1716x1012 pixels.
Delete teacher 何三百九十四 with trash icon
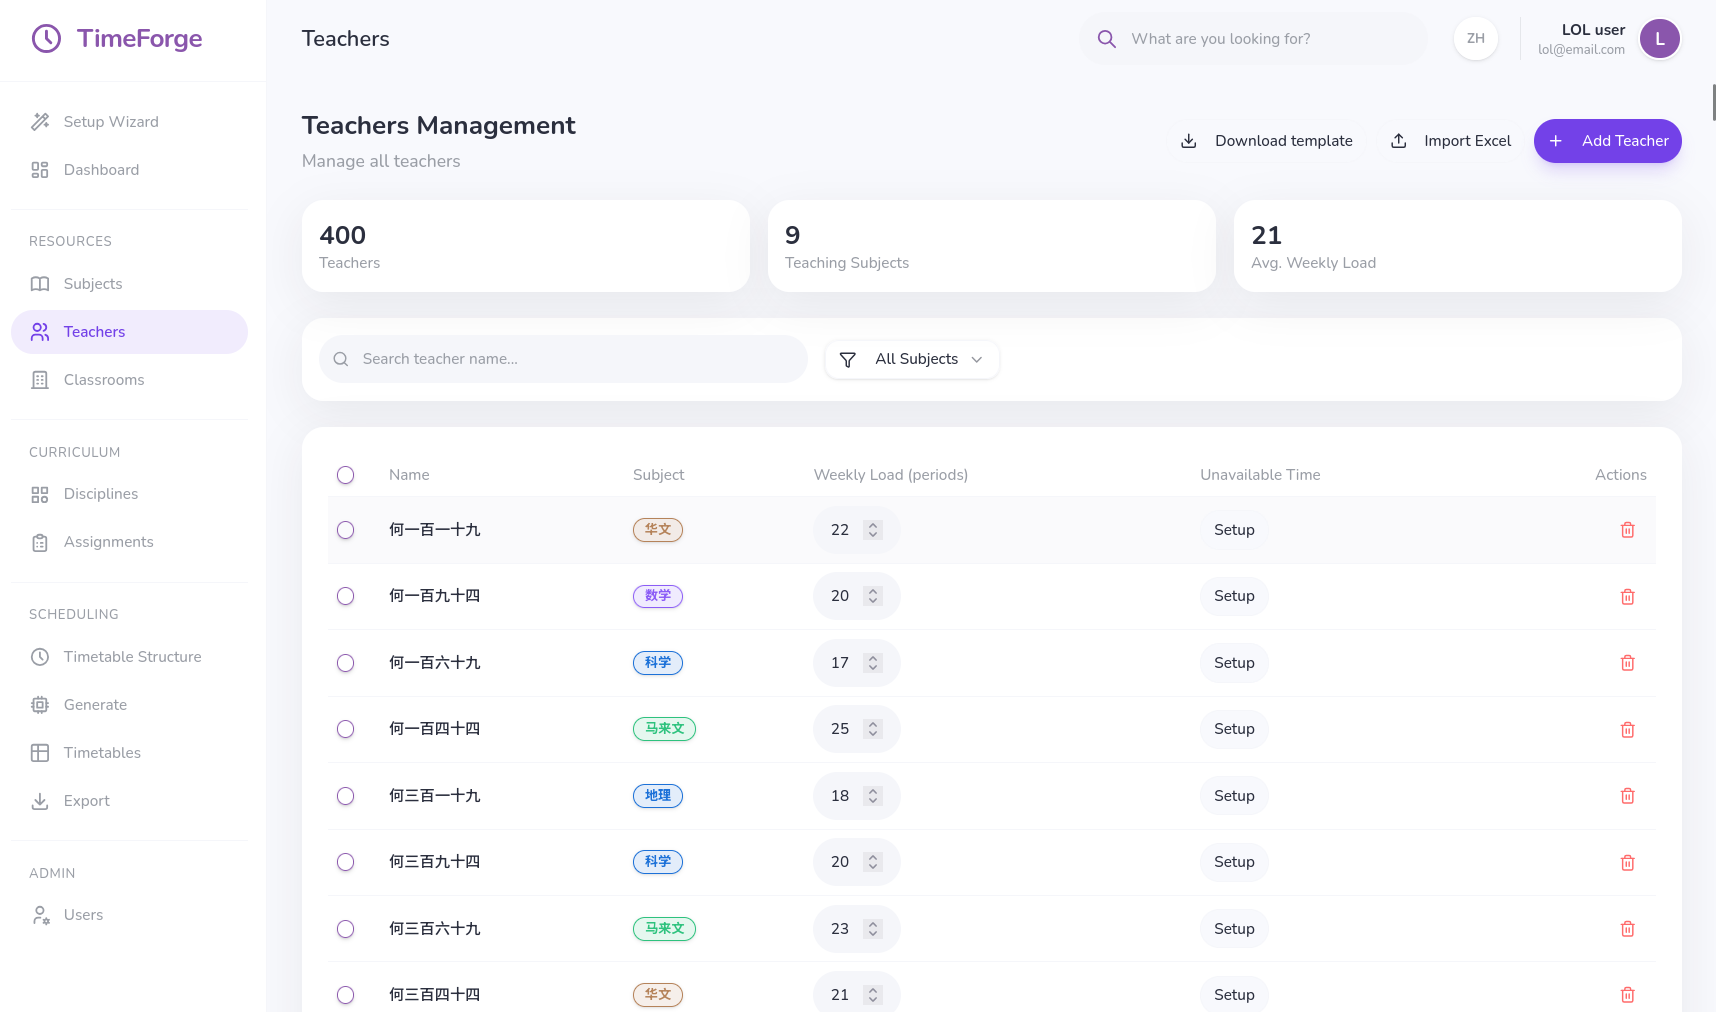[x=1628, y=863]
